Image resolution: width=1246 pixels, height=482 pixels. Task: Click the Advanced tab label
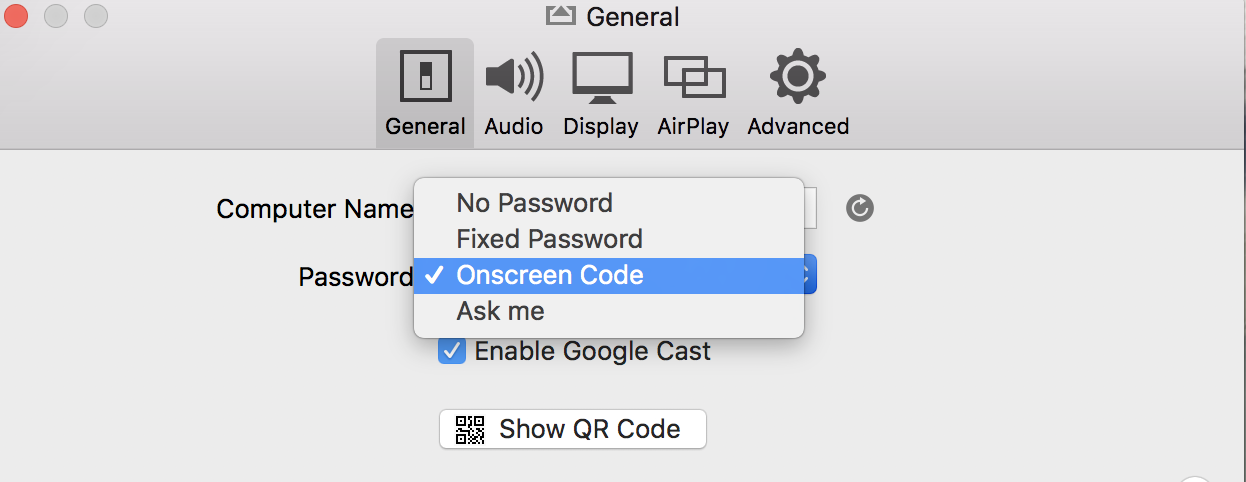point(797,126)
